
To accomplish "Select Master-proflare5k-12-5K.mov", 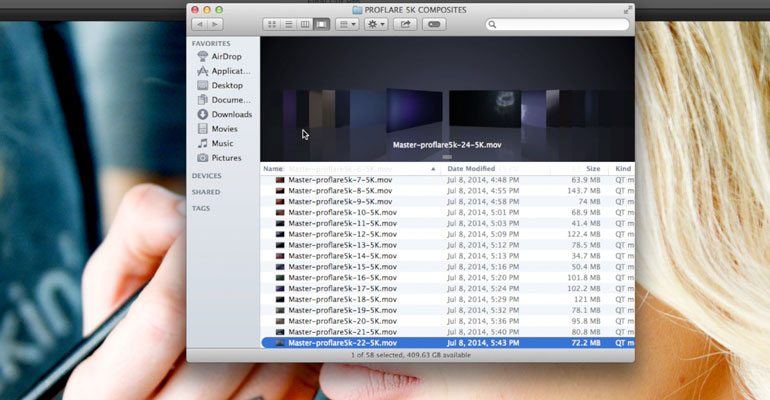I will tap(447, 234).
